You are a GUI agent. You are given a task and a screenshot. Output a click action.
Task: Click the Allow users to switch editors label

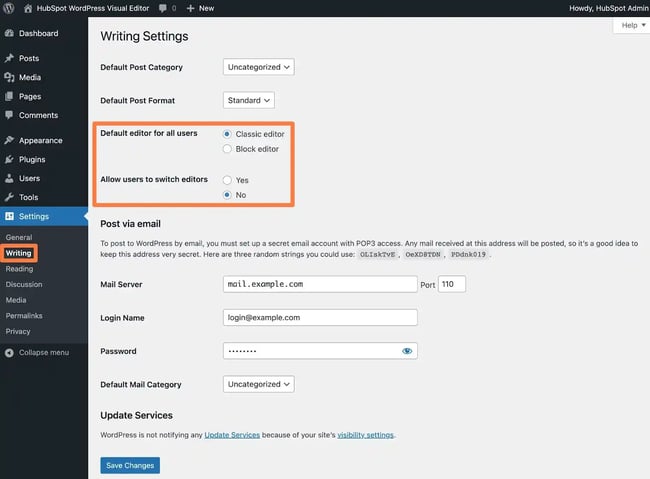coord(154,179)
